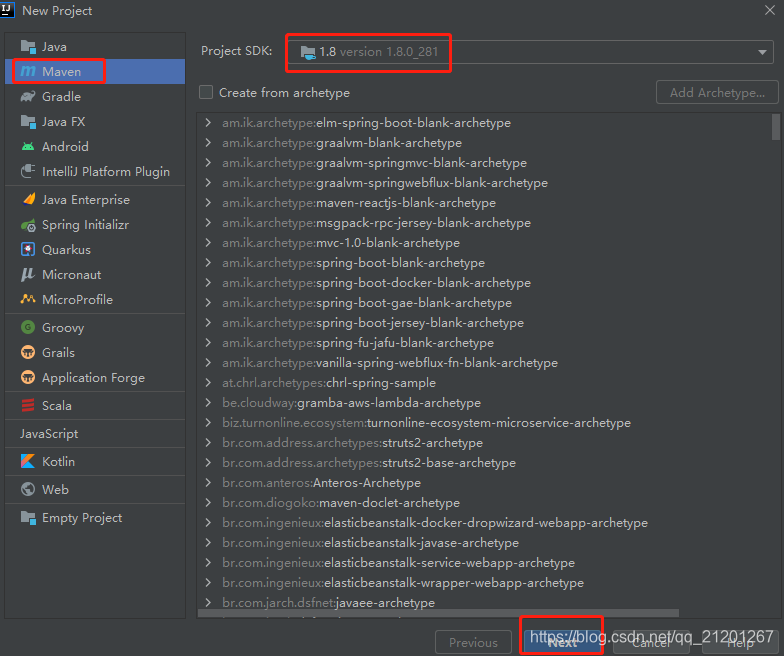Click the Add Archetype... button
Viewport: 784px width, 656px height.
click(x=717, y=92)
